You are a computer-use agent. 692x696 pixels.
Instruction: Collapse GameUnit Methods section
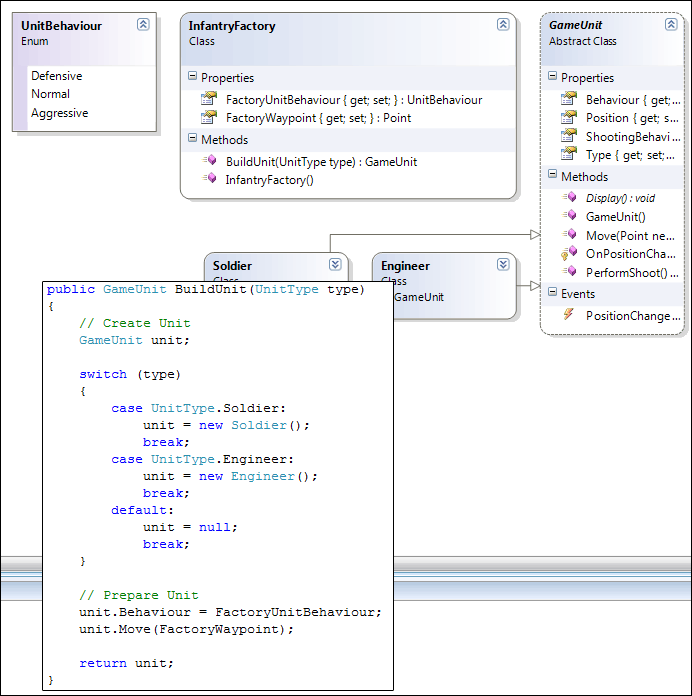click(552, 174)
